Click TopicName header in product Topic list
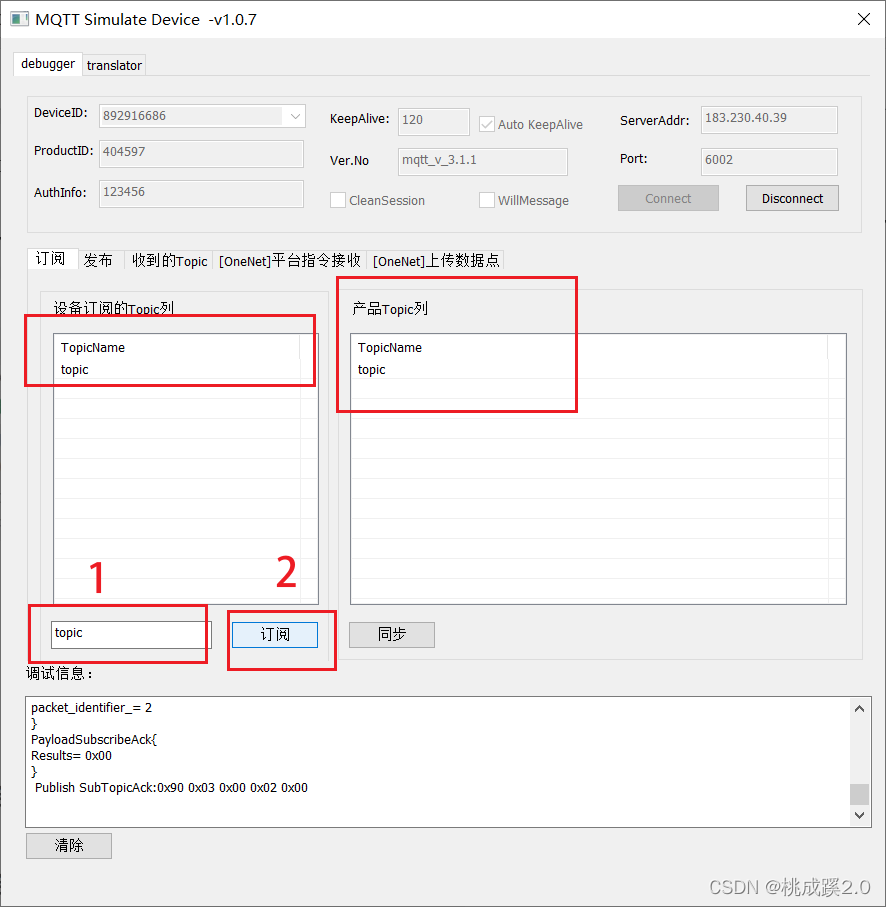This screenshot has height=907, width=886. click(589, 348)
